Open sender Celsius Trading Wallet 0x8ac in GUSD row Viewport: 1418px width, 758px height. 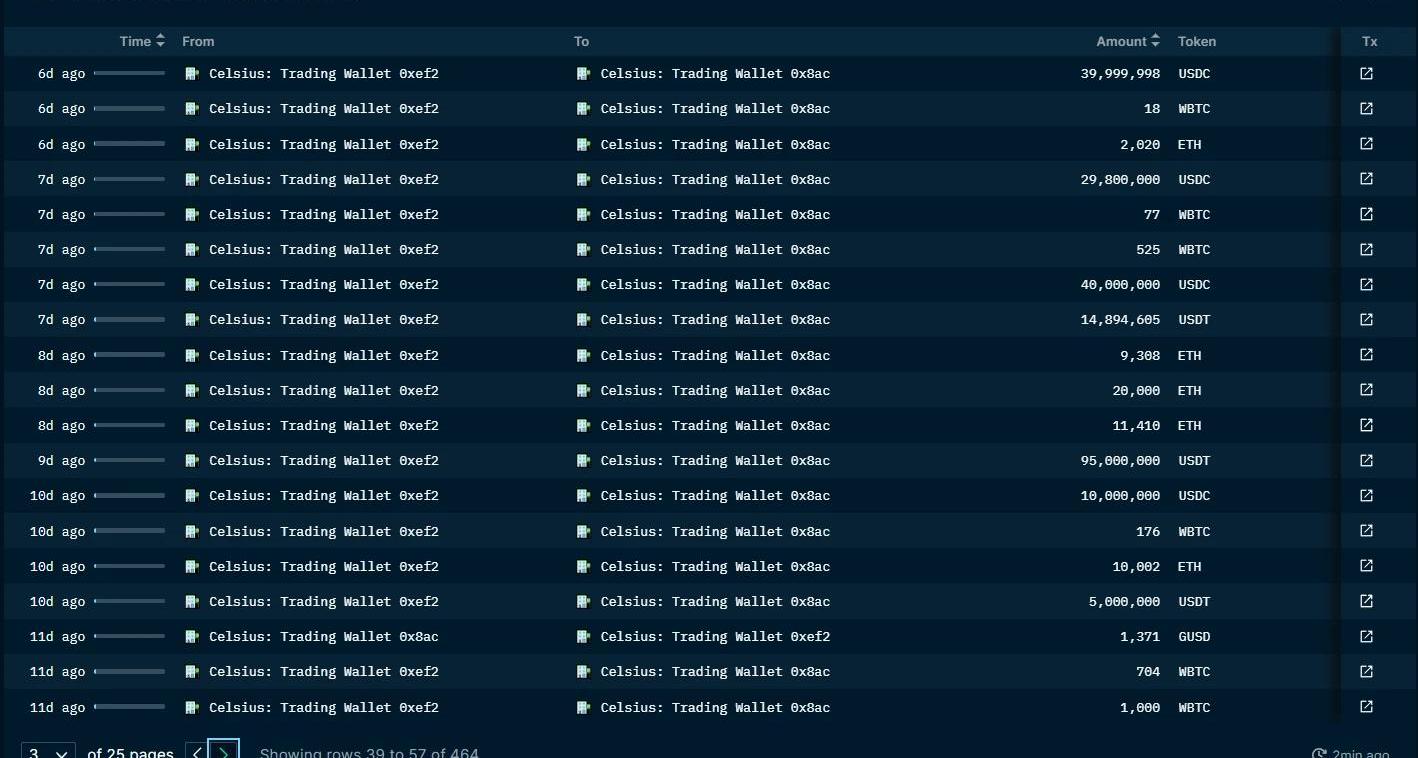[x=323, y=637]
